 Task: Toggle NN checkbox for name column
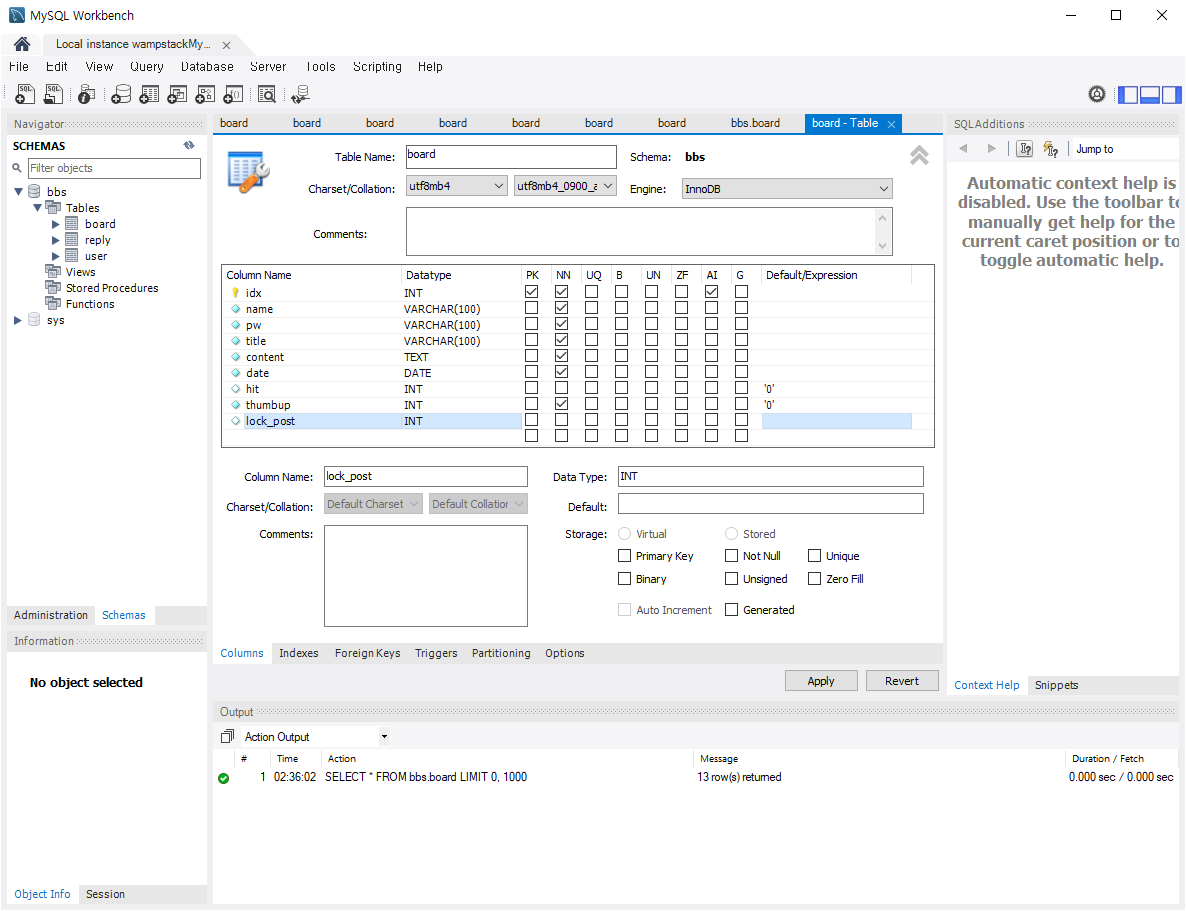click(561, 308)
